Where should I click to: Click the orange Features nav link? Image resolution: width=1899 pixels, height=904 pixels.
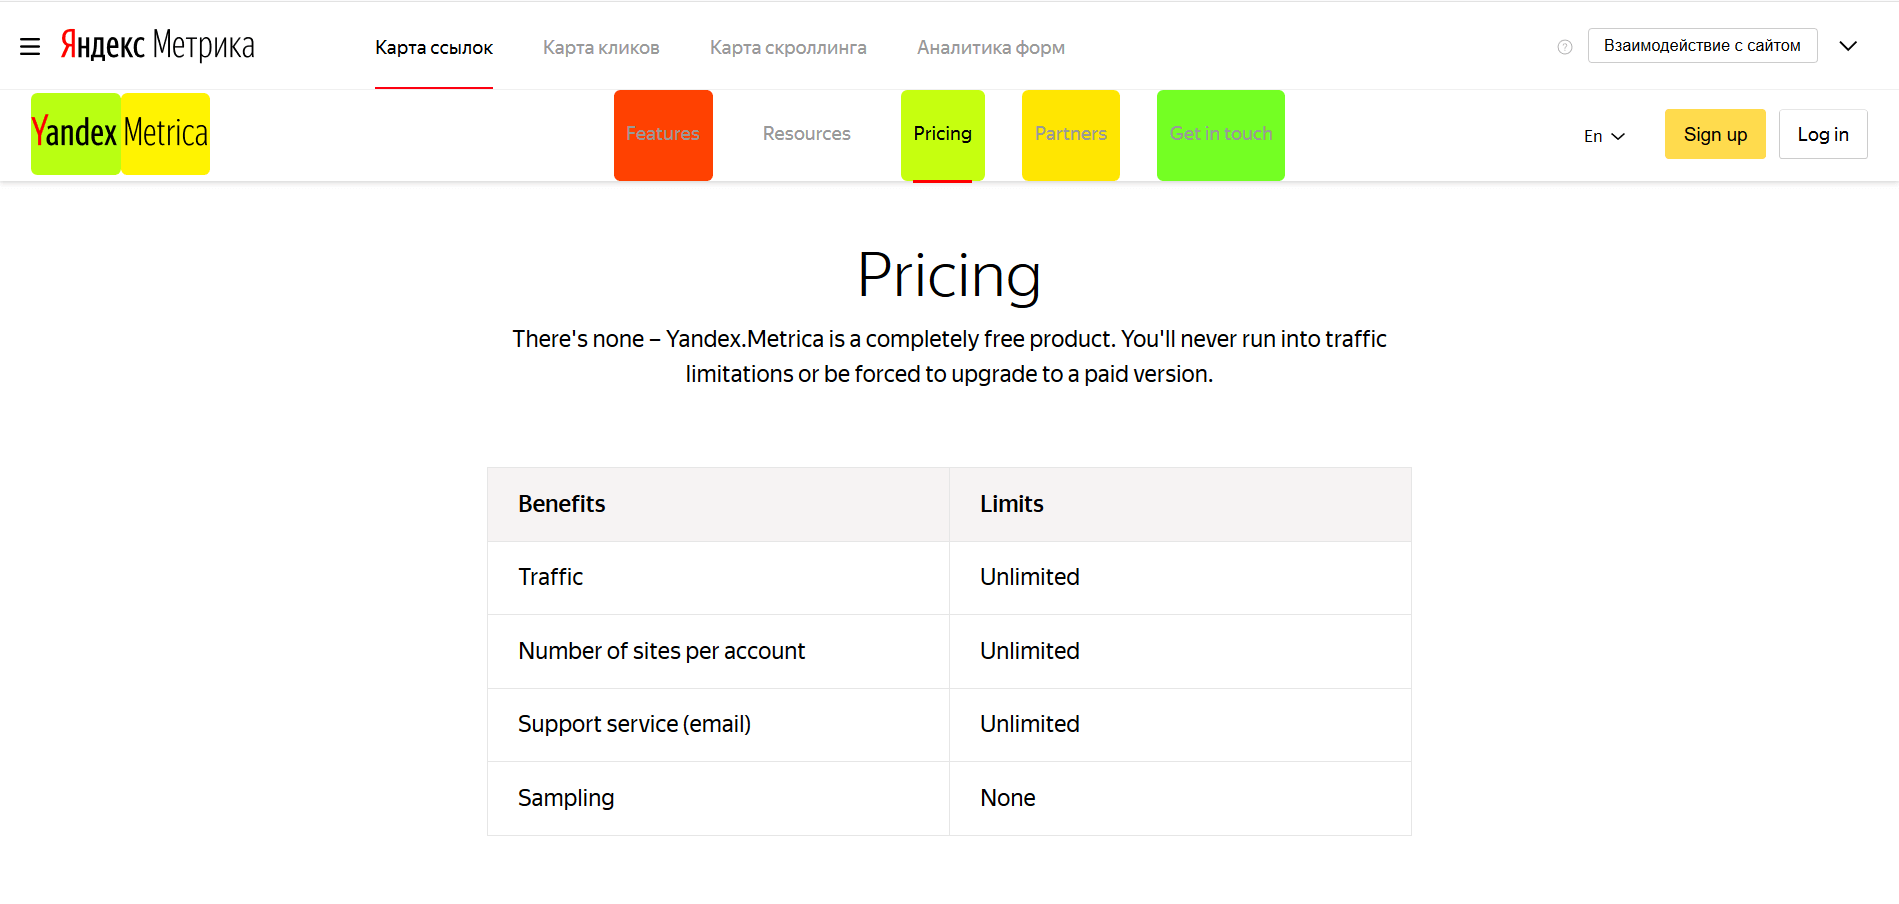click(663, 134)
